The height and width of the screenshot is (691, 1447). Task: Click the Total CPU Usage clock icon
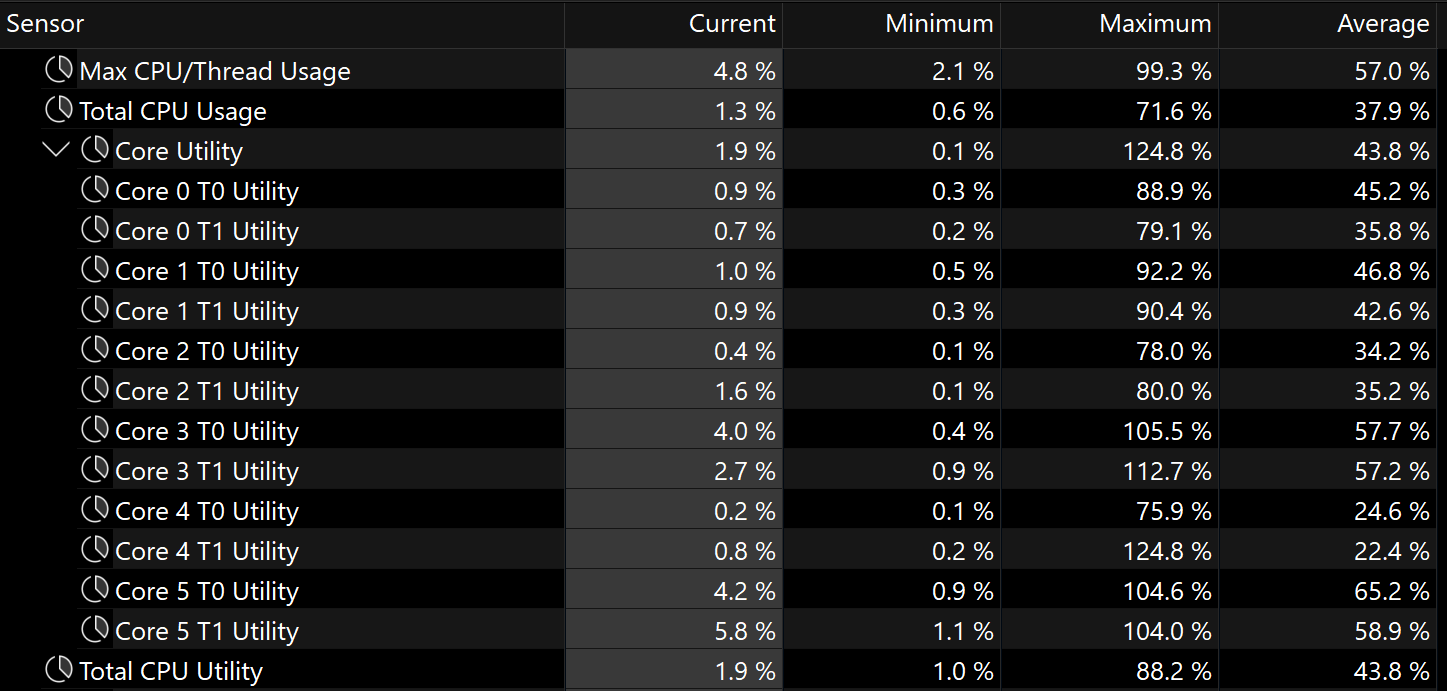(x=59, y=110)
